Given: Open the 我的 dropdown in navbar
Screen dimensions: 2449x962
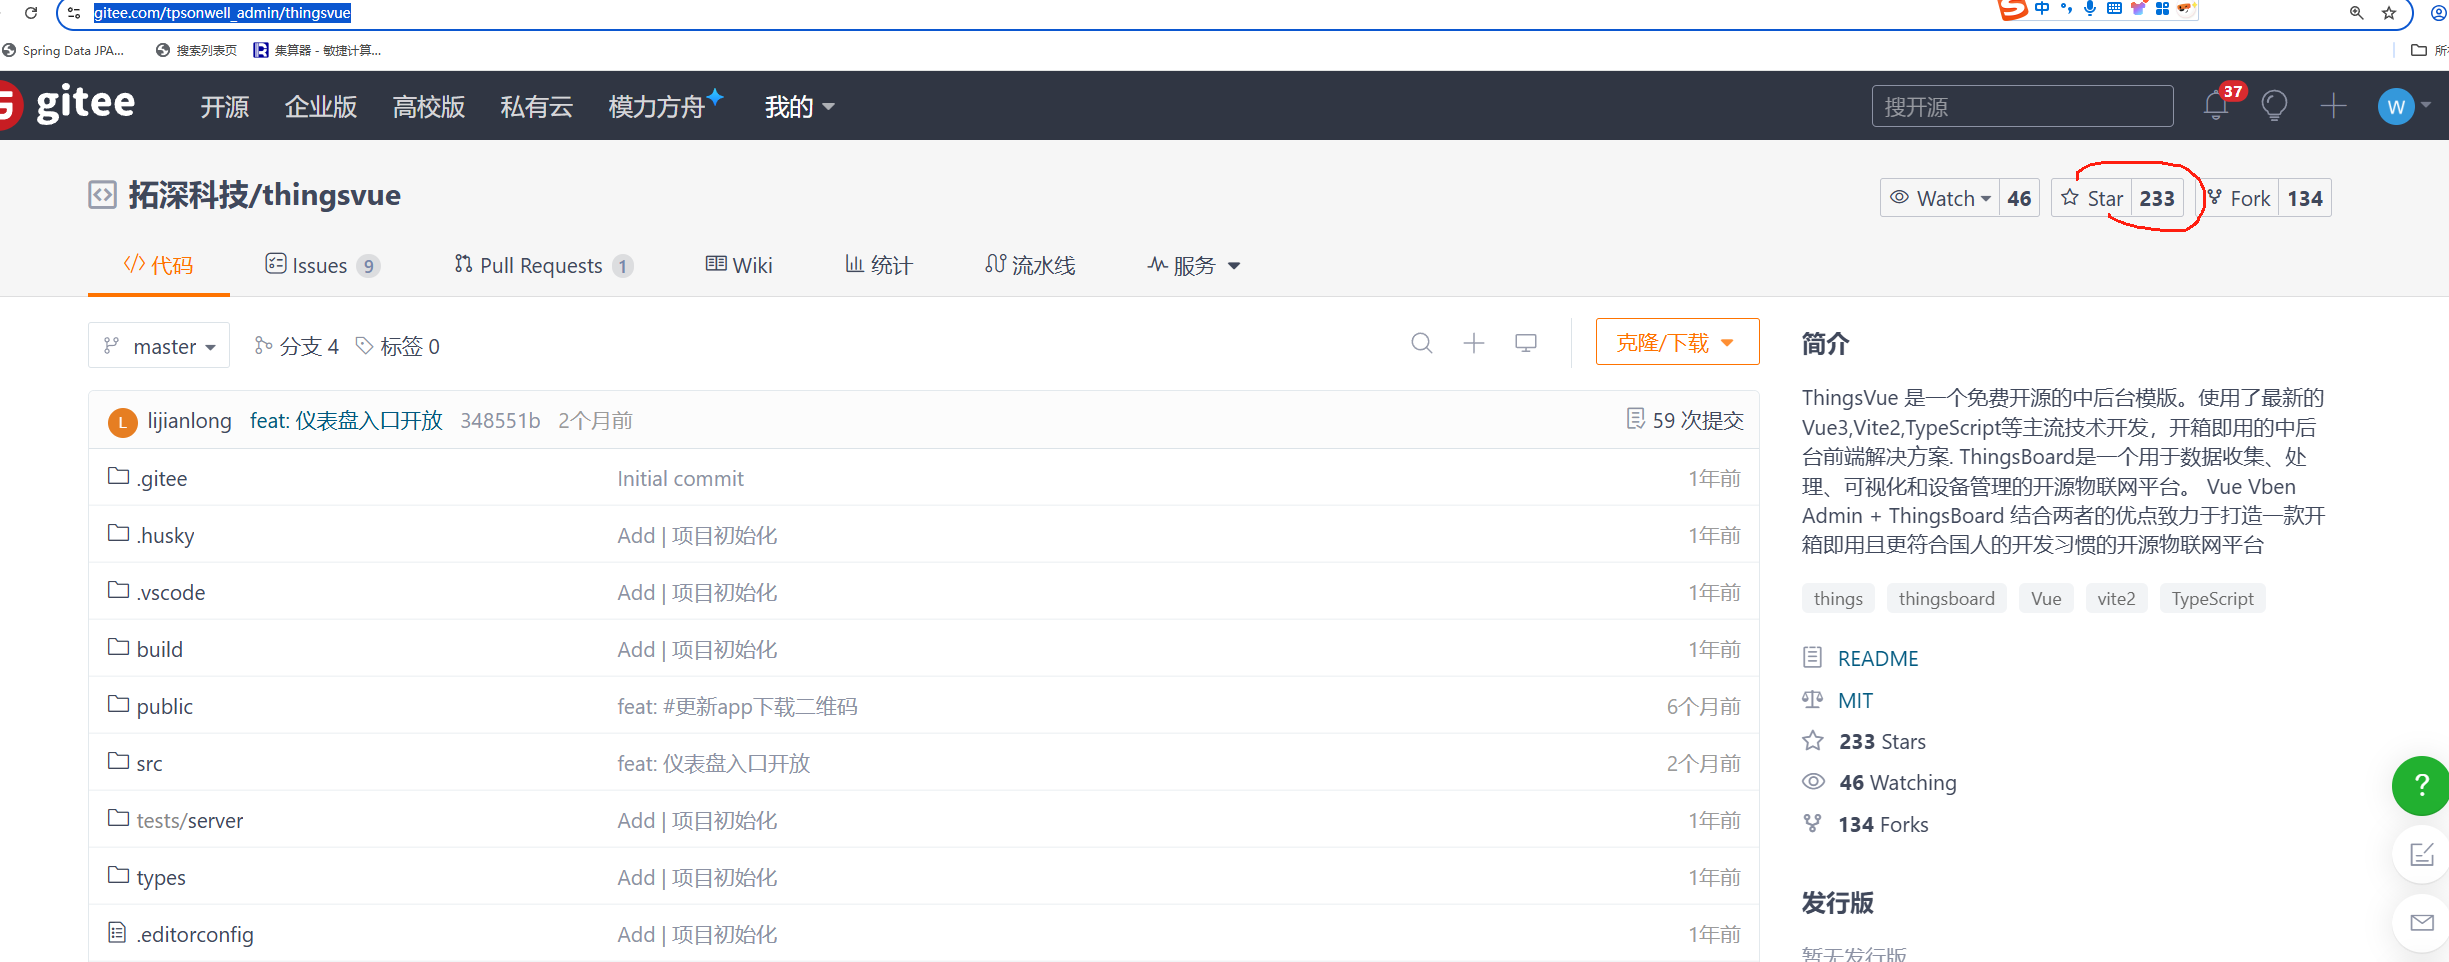Looking at the screenshot, I should 799,106.
